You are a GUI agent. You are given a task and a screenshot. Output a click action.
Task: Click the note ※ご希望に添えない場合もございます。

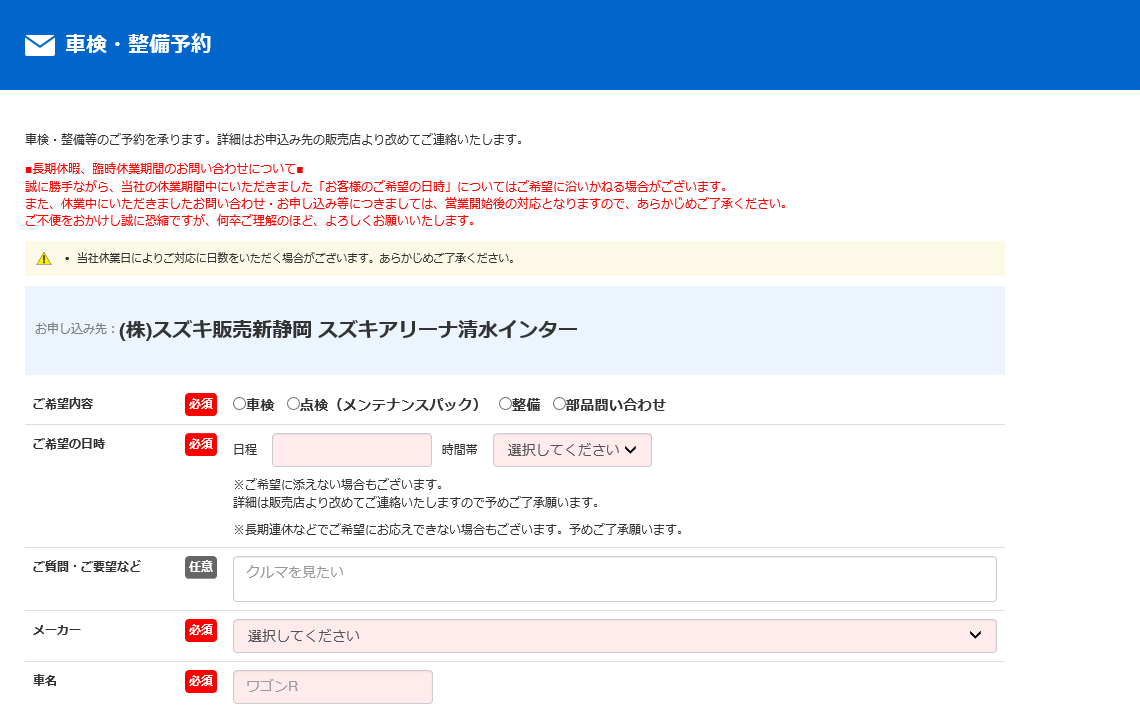(x=338, y=485)
